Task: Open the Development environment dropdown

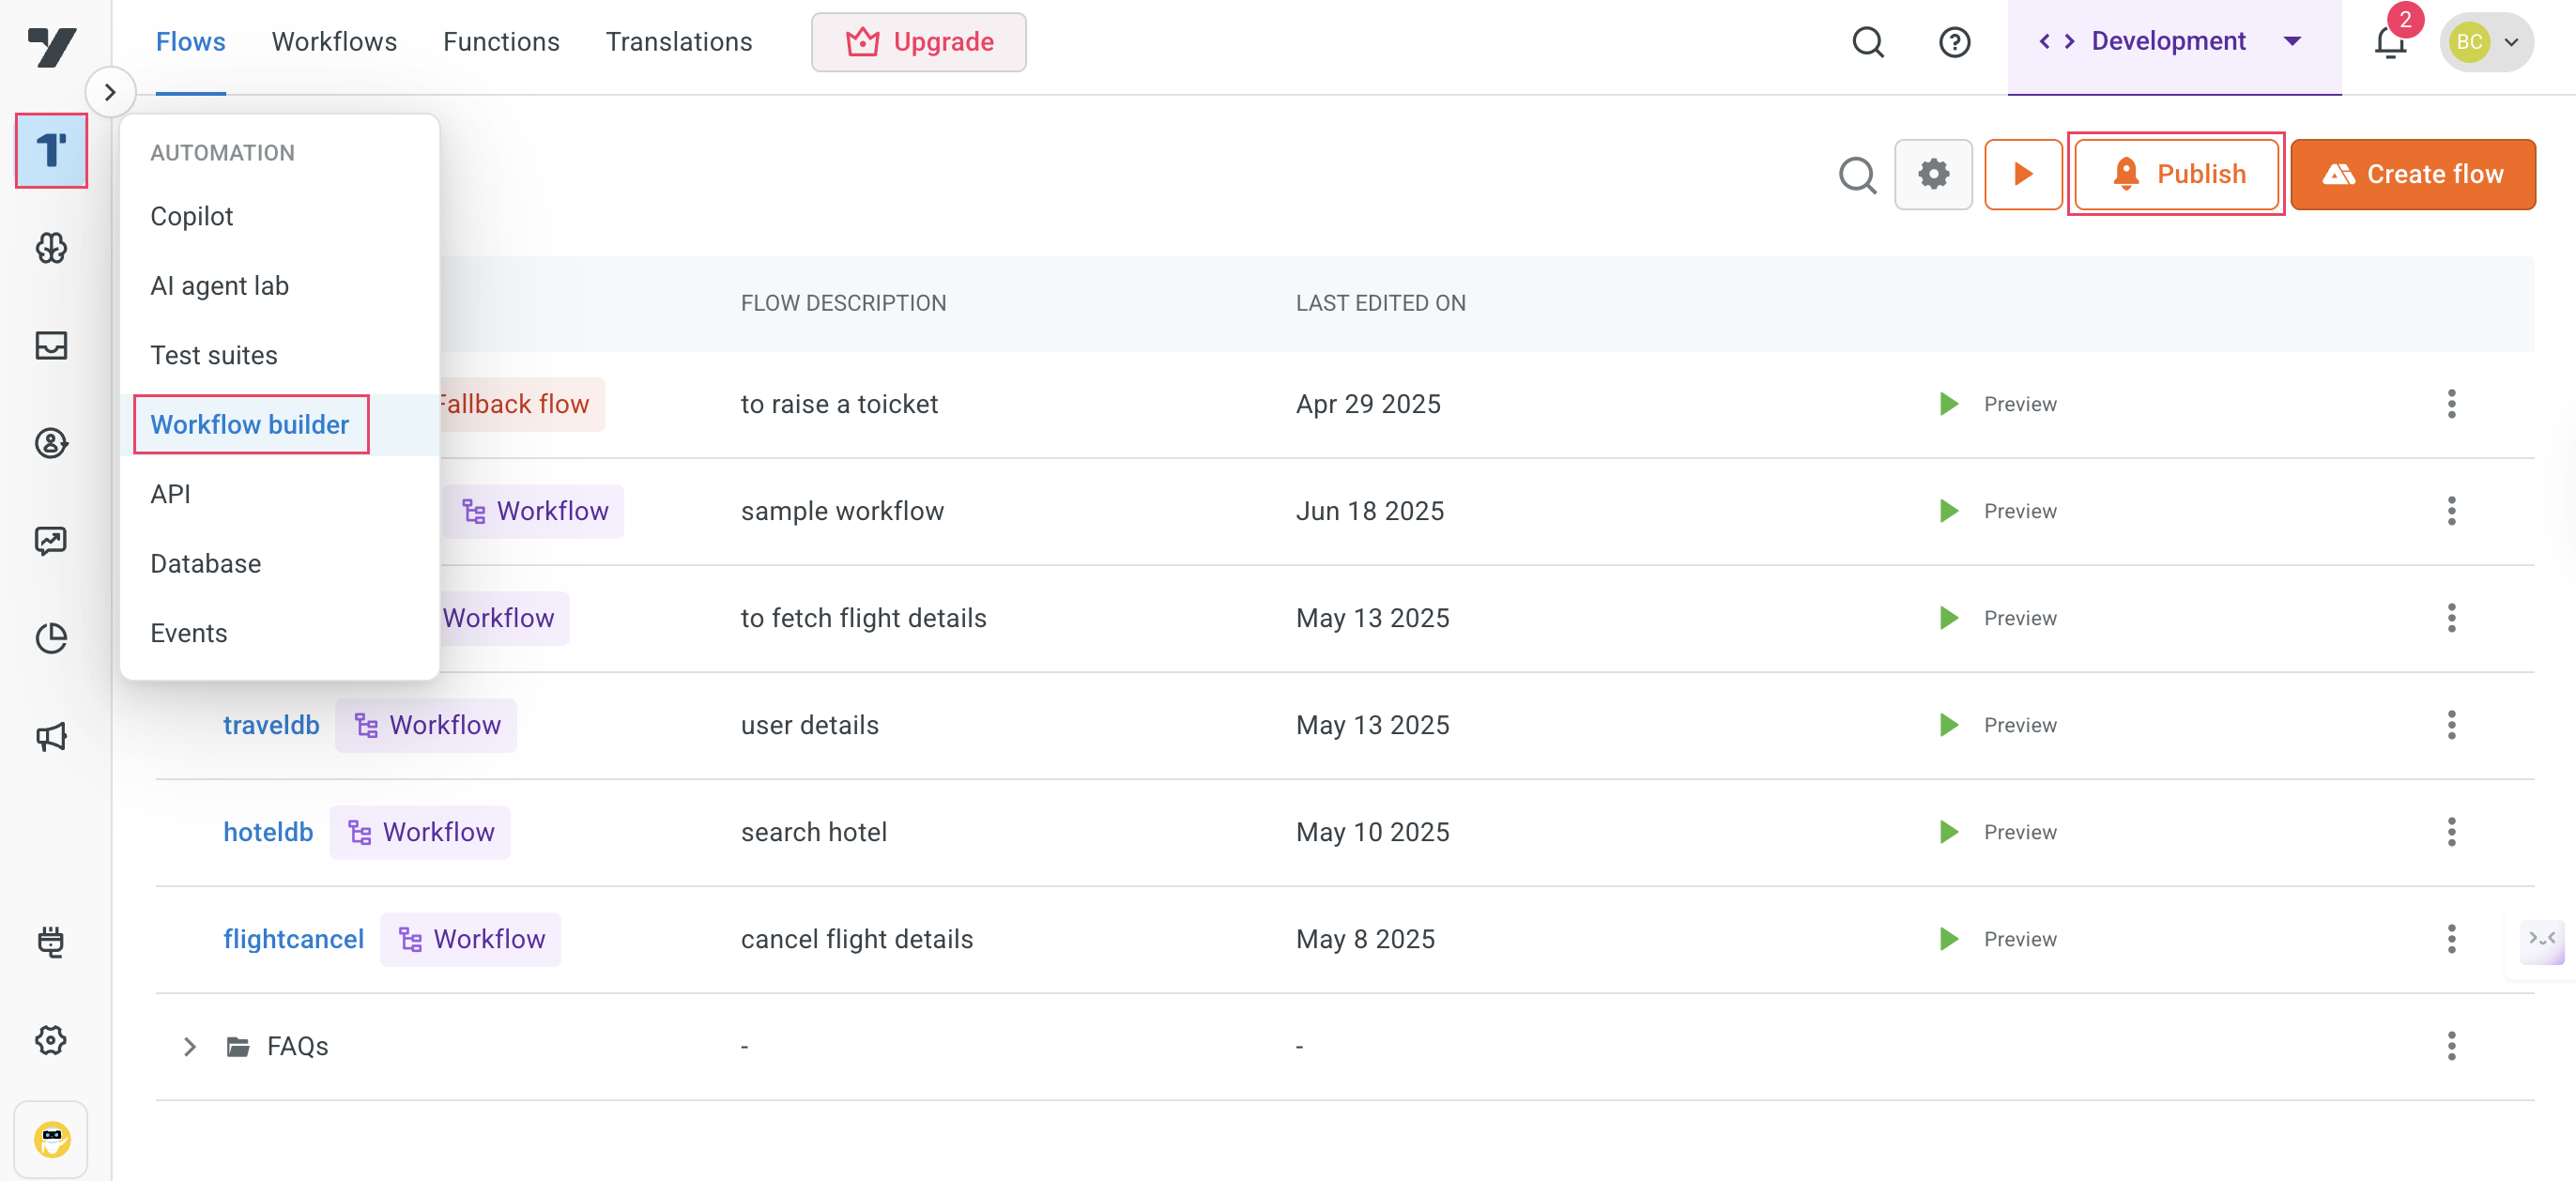Action: tap(2173, 42)
